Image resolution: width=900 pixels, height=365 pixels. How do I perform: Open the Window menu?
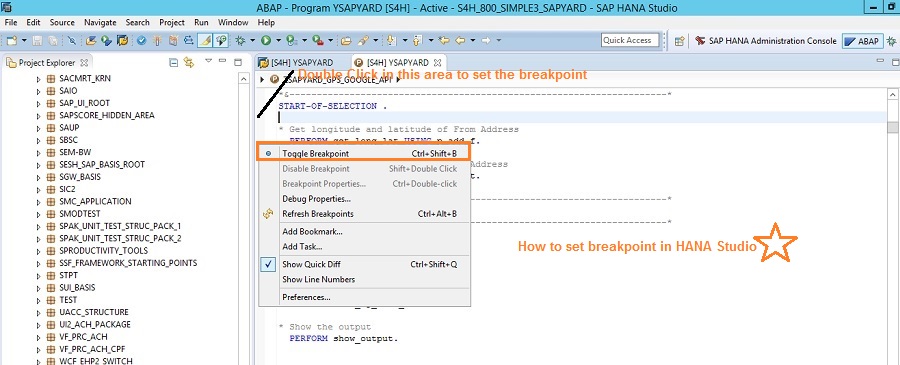click(233, 22)
